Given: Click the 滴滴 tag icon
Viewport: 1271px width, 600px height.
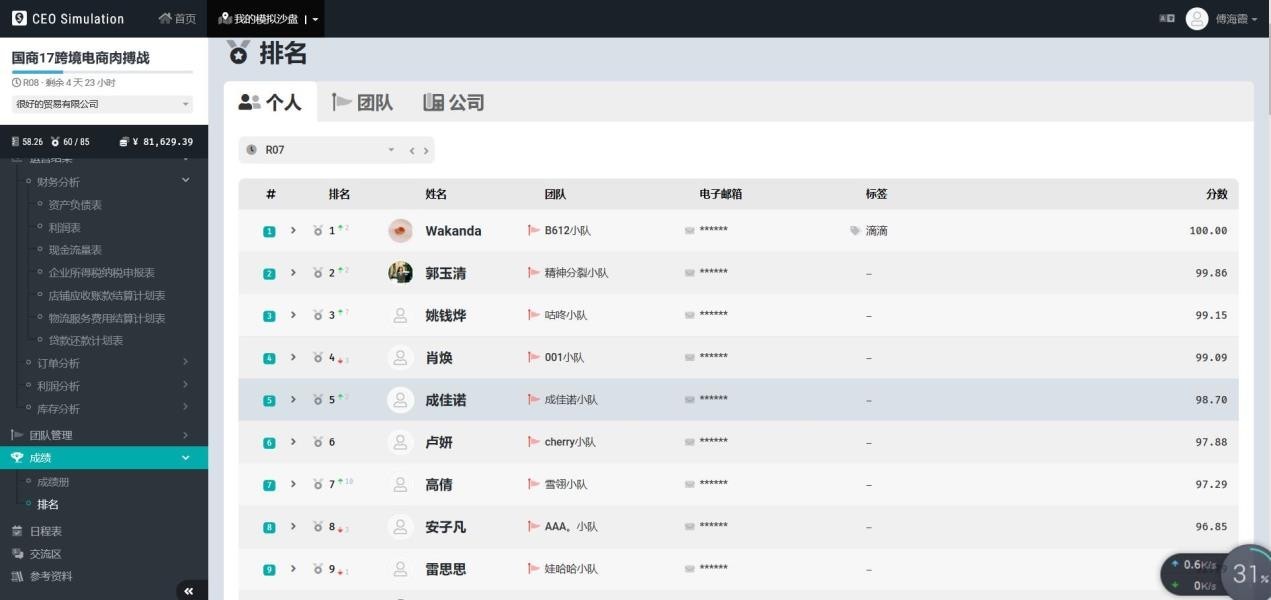Looking at the screenshot, I should [855, 231].
